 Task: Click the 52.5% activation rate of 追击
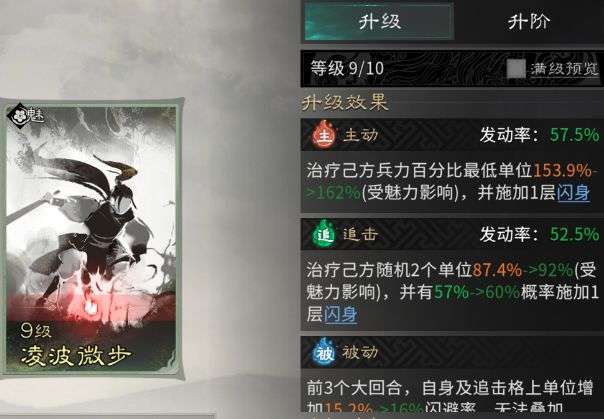[x=574, y=234]
